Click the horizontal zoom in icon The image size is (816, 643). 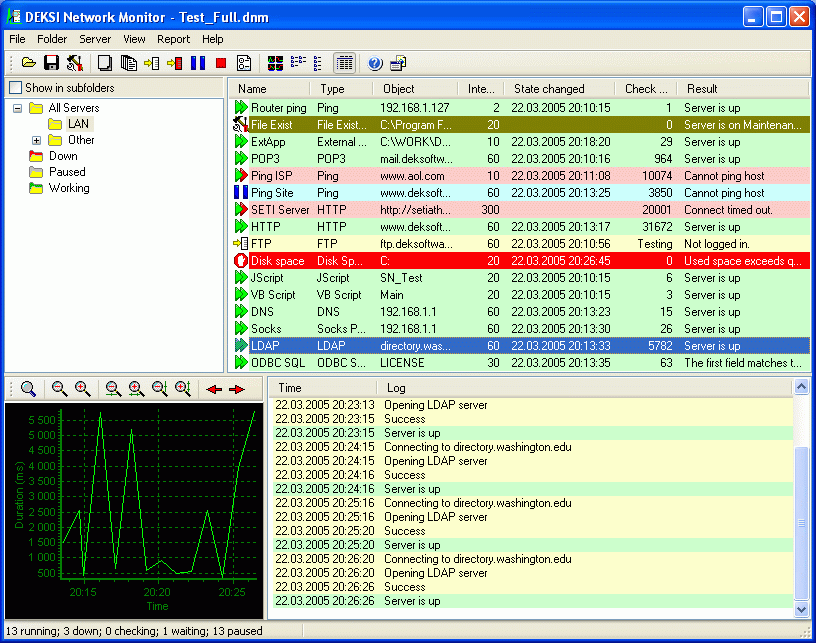coord(136,389)
